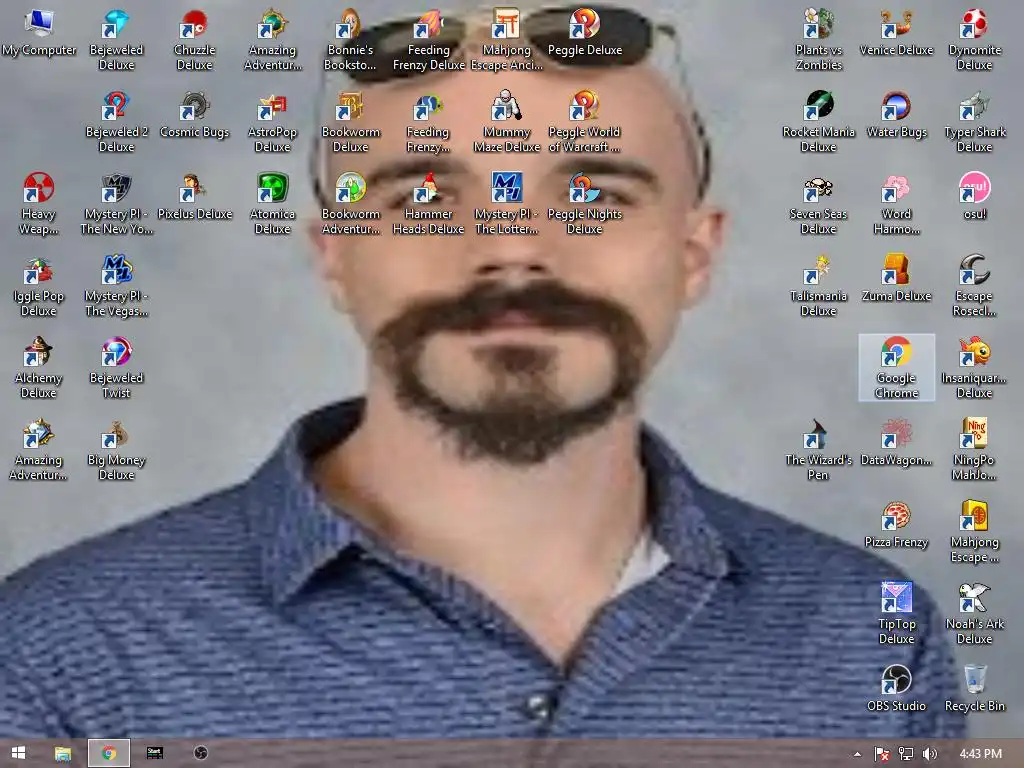Click the Zuma Deluxe icon
1024x768 pixels.
click(x=896, y=279)
